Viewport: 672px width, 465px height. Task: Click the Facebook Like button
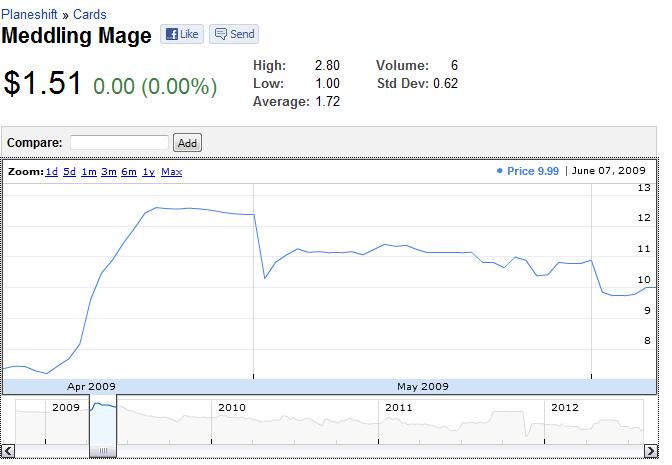point(182,34)
